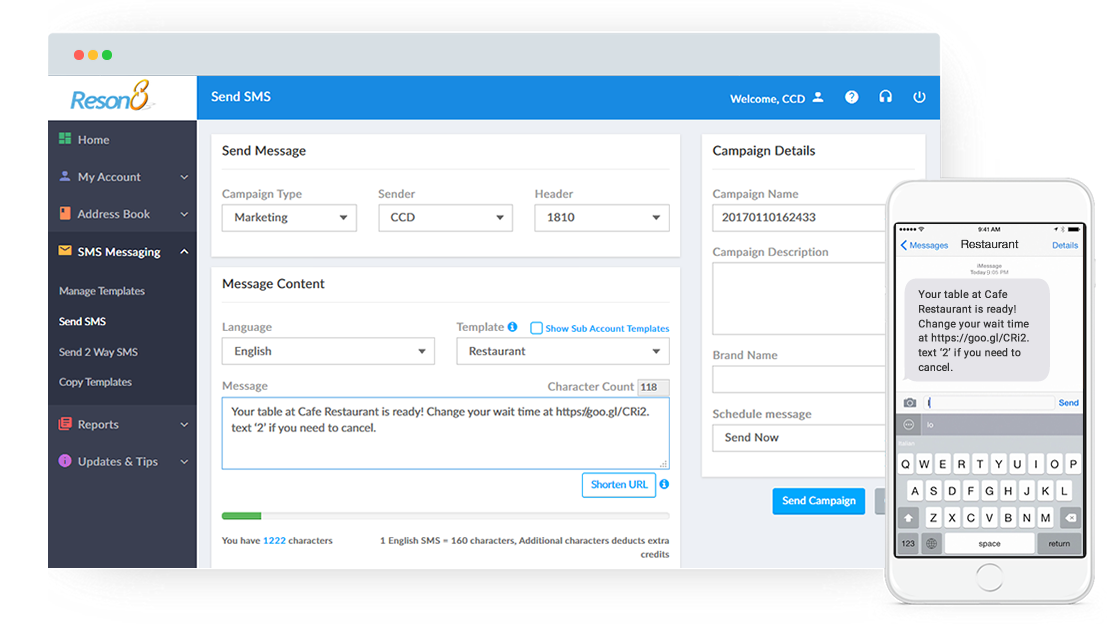The image size is (1107, 634).
Task: Open the Campaign Type dropdown
Action: [x=289, y=218]
